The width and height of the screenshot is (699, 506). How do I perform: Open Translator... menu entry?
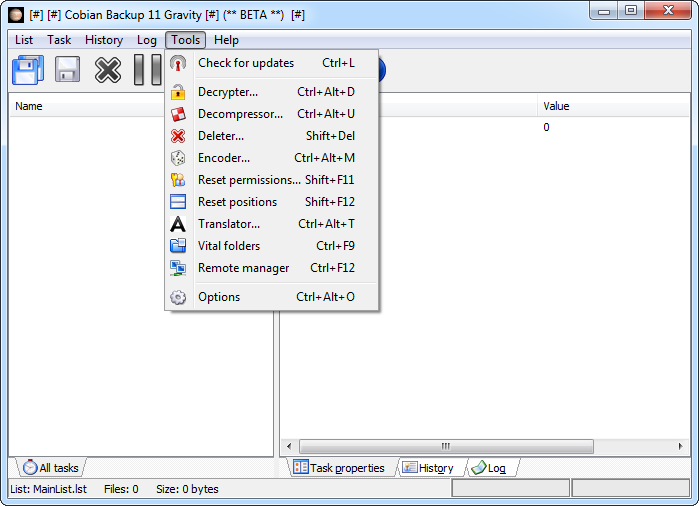pos(272,224)
